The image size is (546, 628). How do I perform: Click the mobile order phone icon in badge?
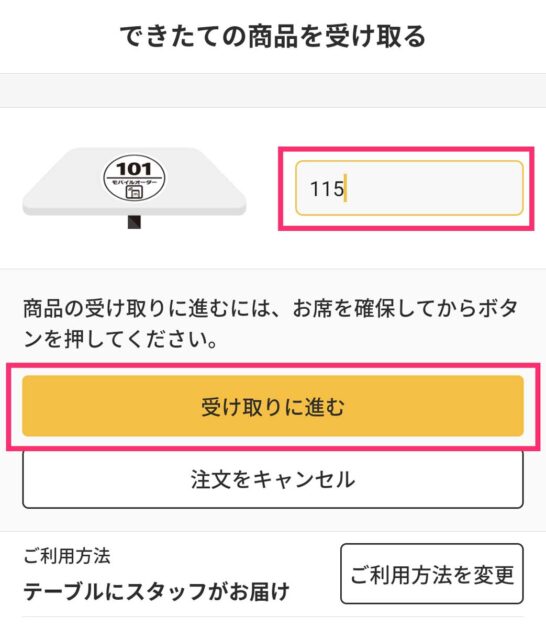click(134, 192)
